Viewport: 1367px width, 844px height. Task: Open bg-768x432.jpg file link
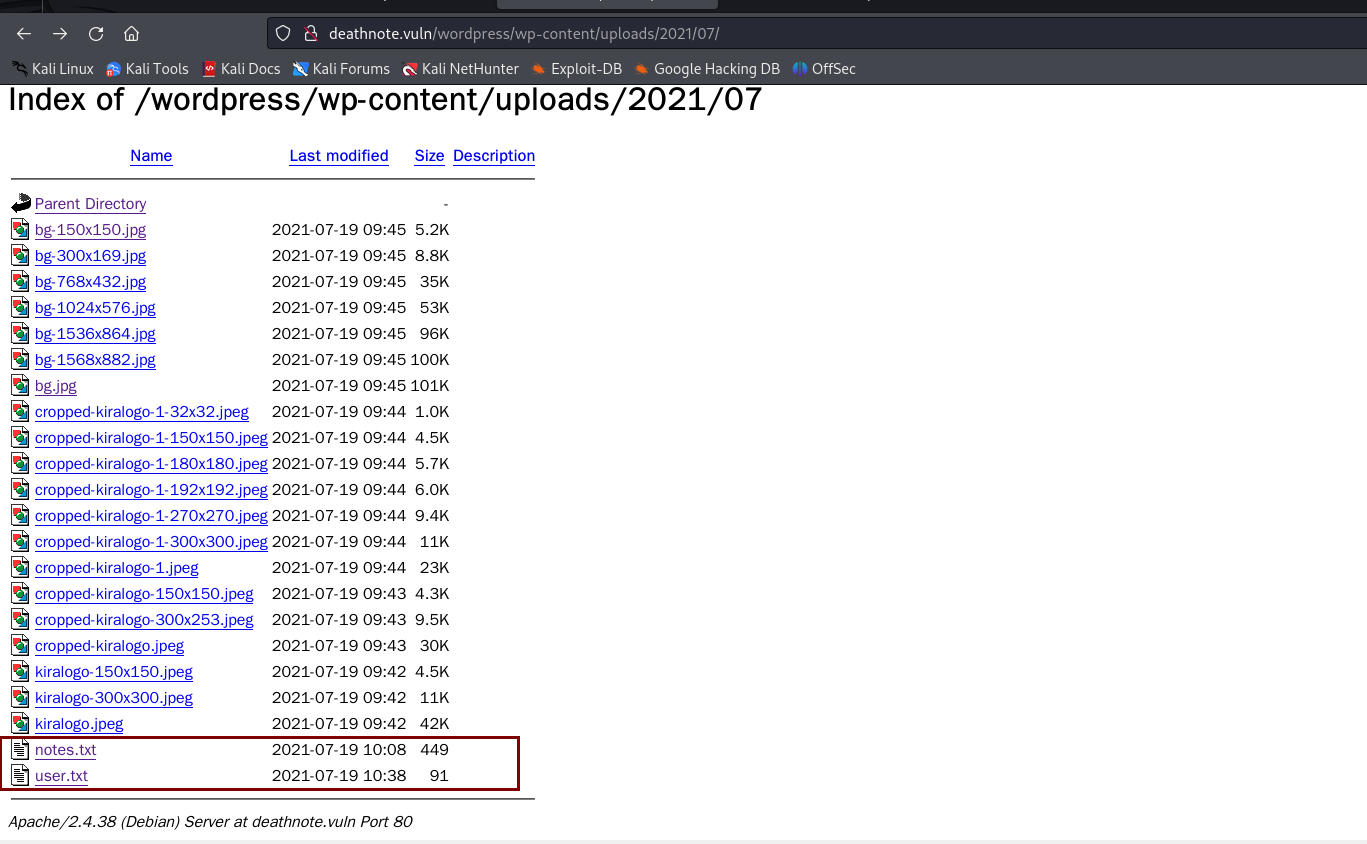[90, 282]
